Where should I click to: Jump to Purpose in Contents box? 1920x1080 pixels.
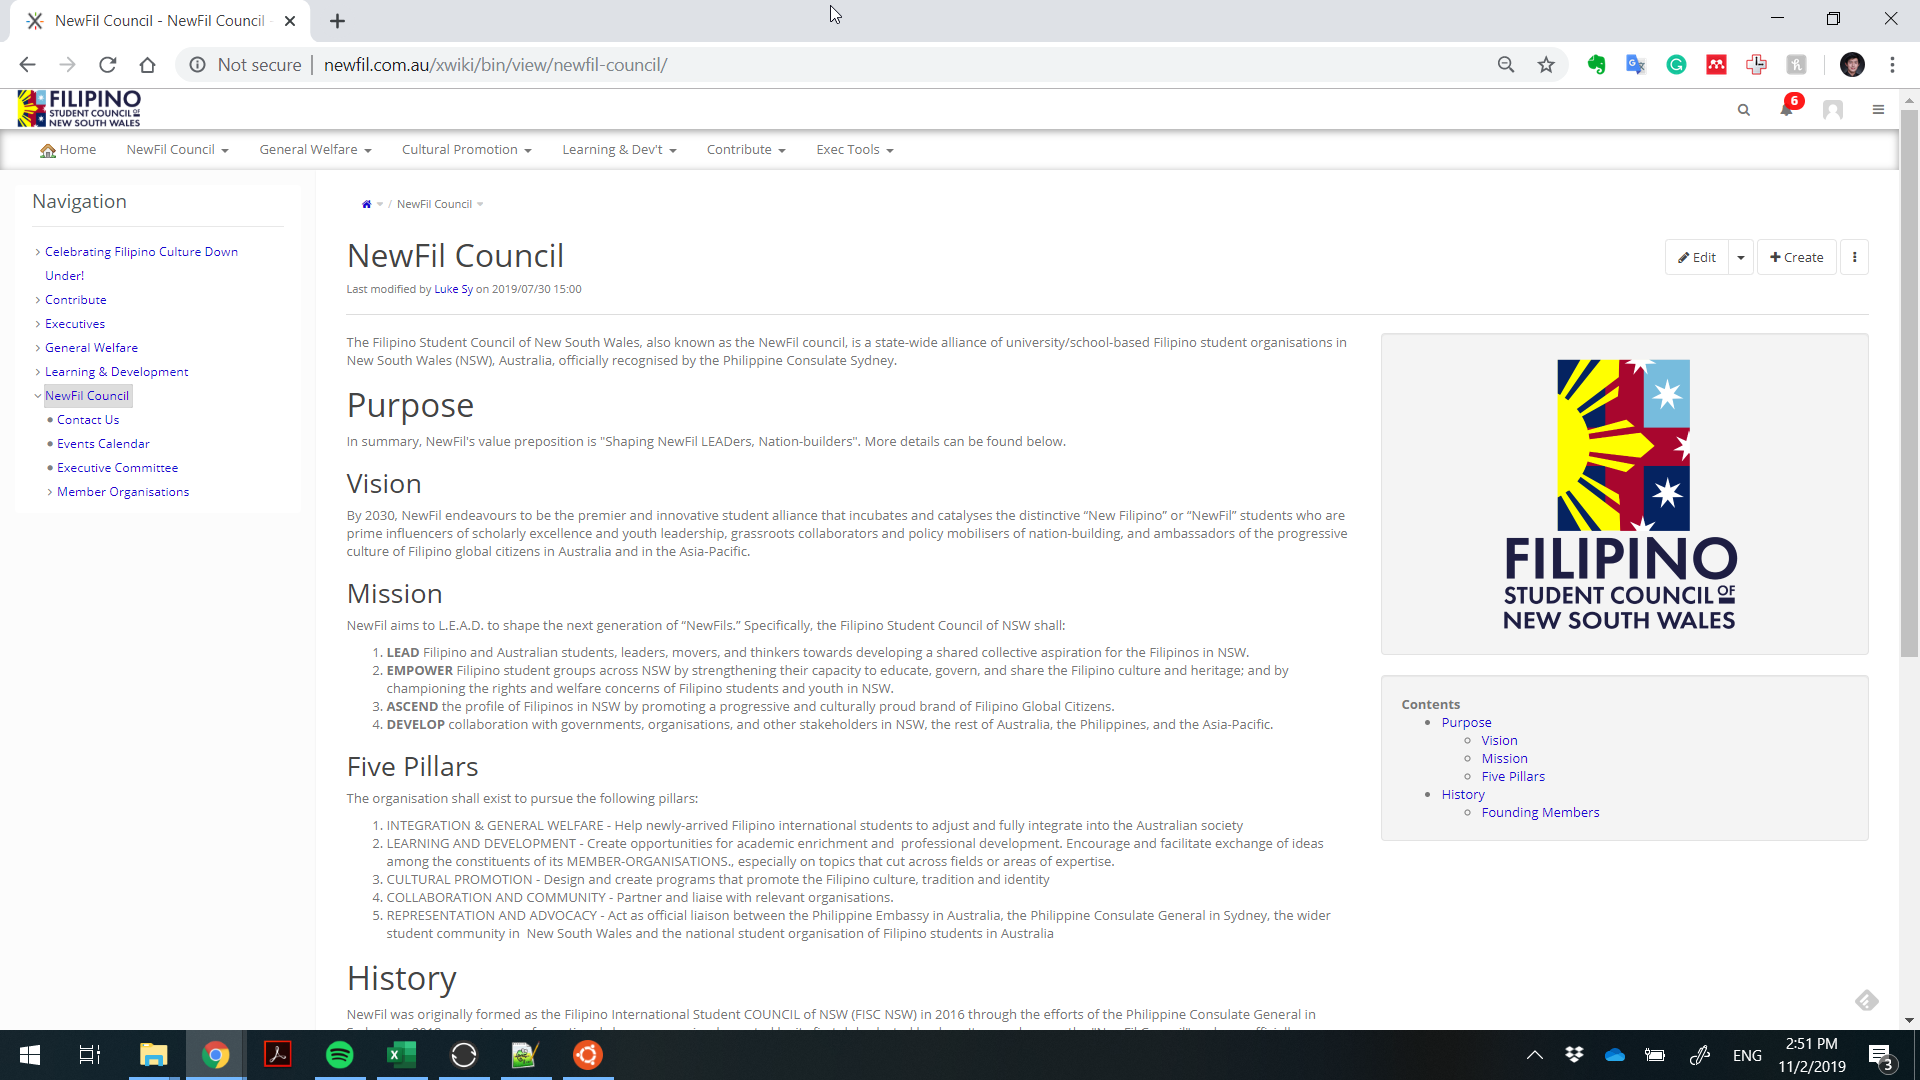[1466, 722]
